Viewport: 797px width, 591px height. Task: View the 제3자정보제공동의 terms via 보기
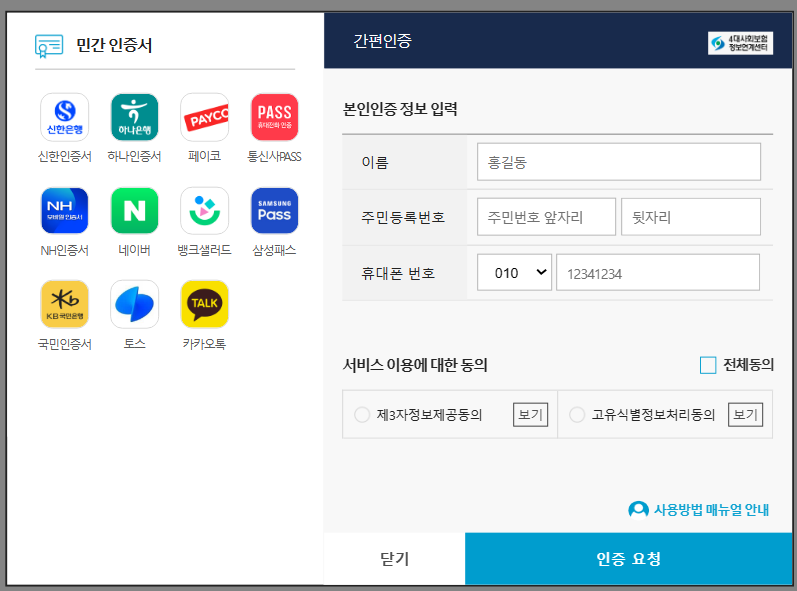(530, 415)
